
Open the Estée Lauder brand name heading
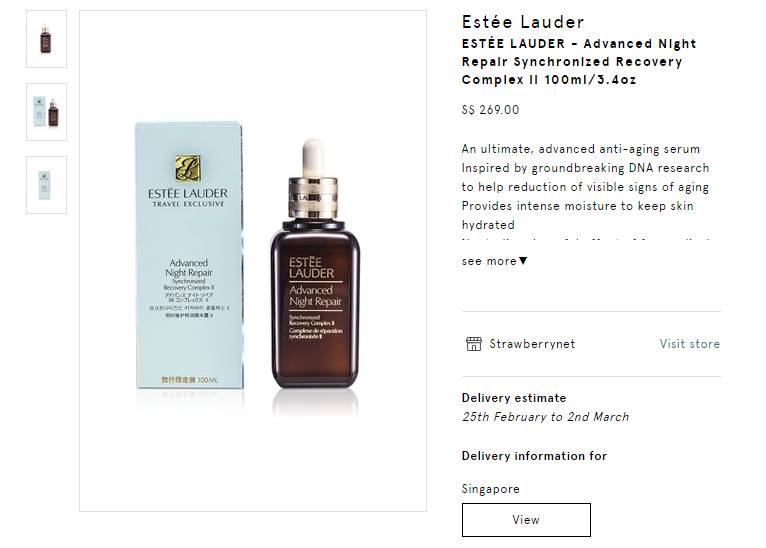coord(523,22)
